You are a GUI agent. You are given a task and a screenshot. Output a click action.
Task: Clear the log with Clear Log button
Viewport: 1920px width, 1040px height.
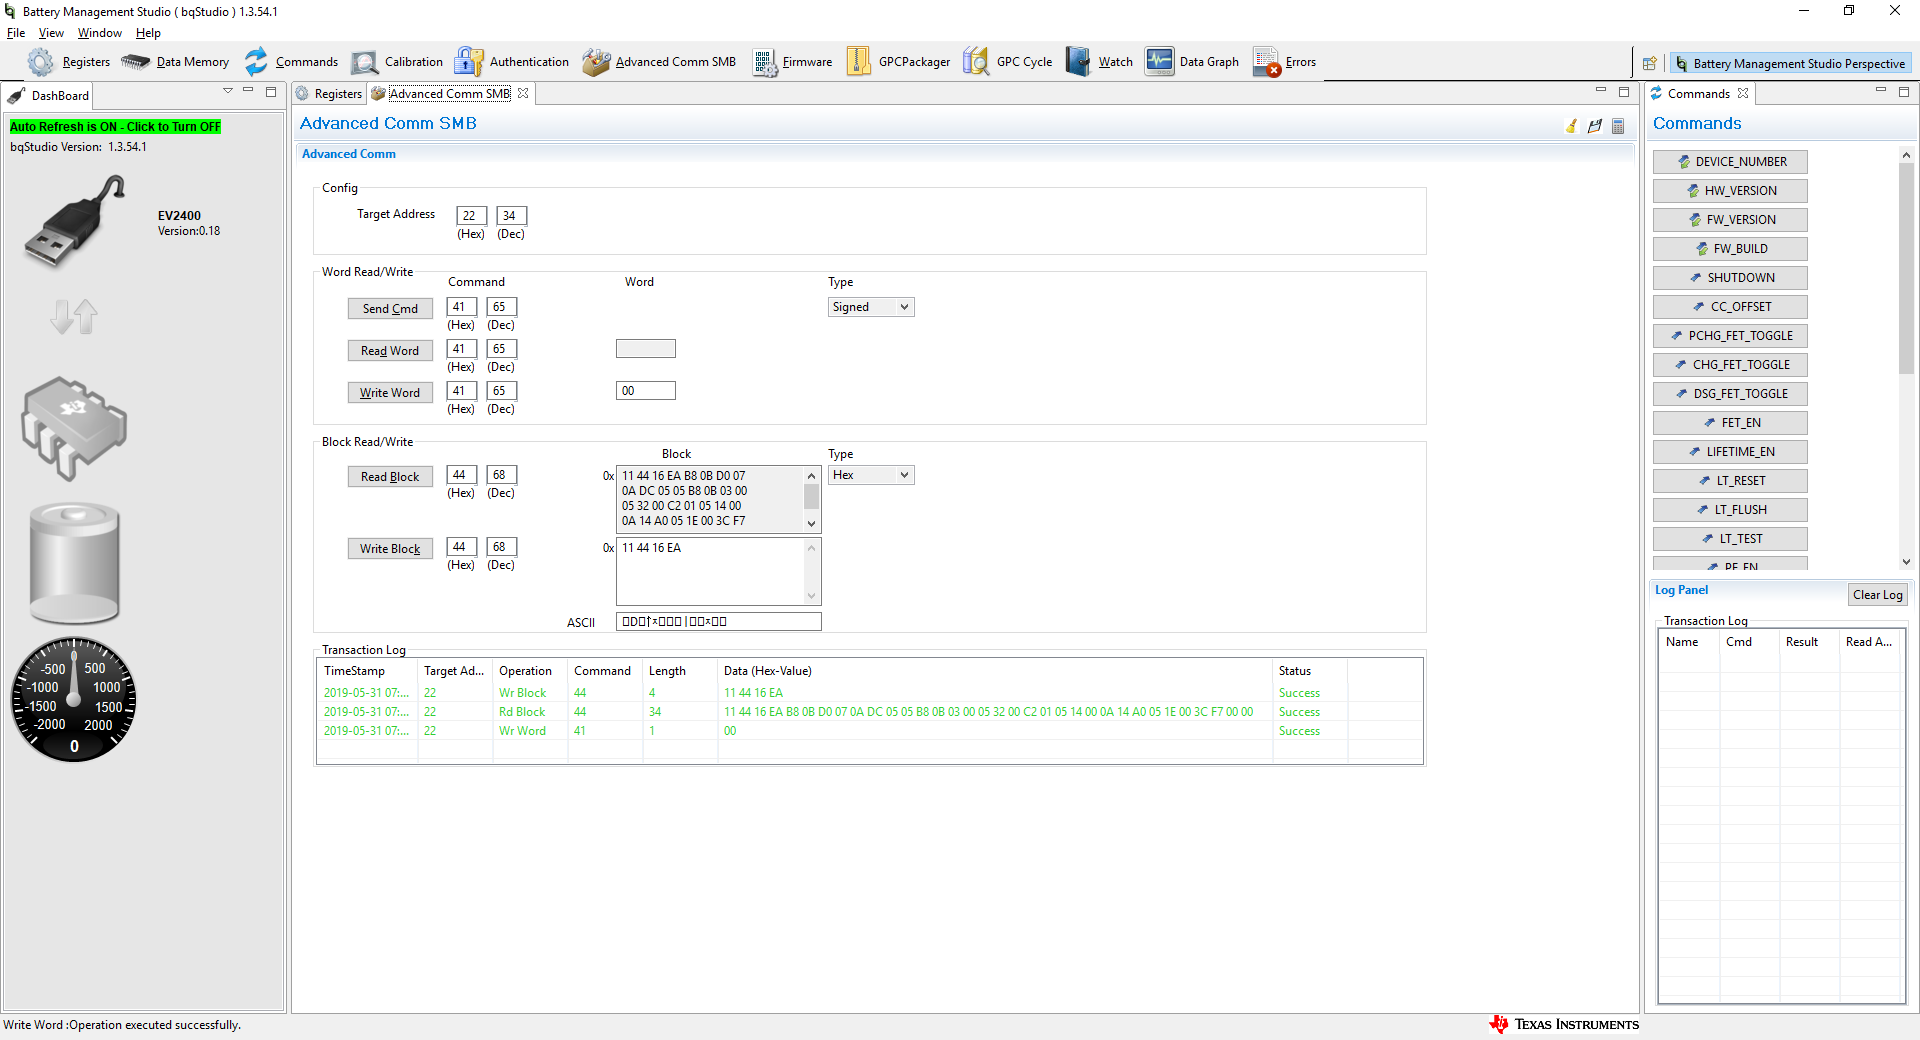[1877, 595]
